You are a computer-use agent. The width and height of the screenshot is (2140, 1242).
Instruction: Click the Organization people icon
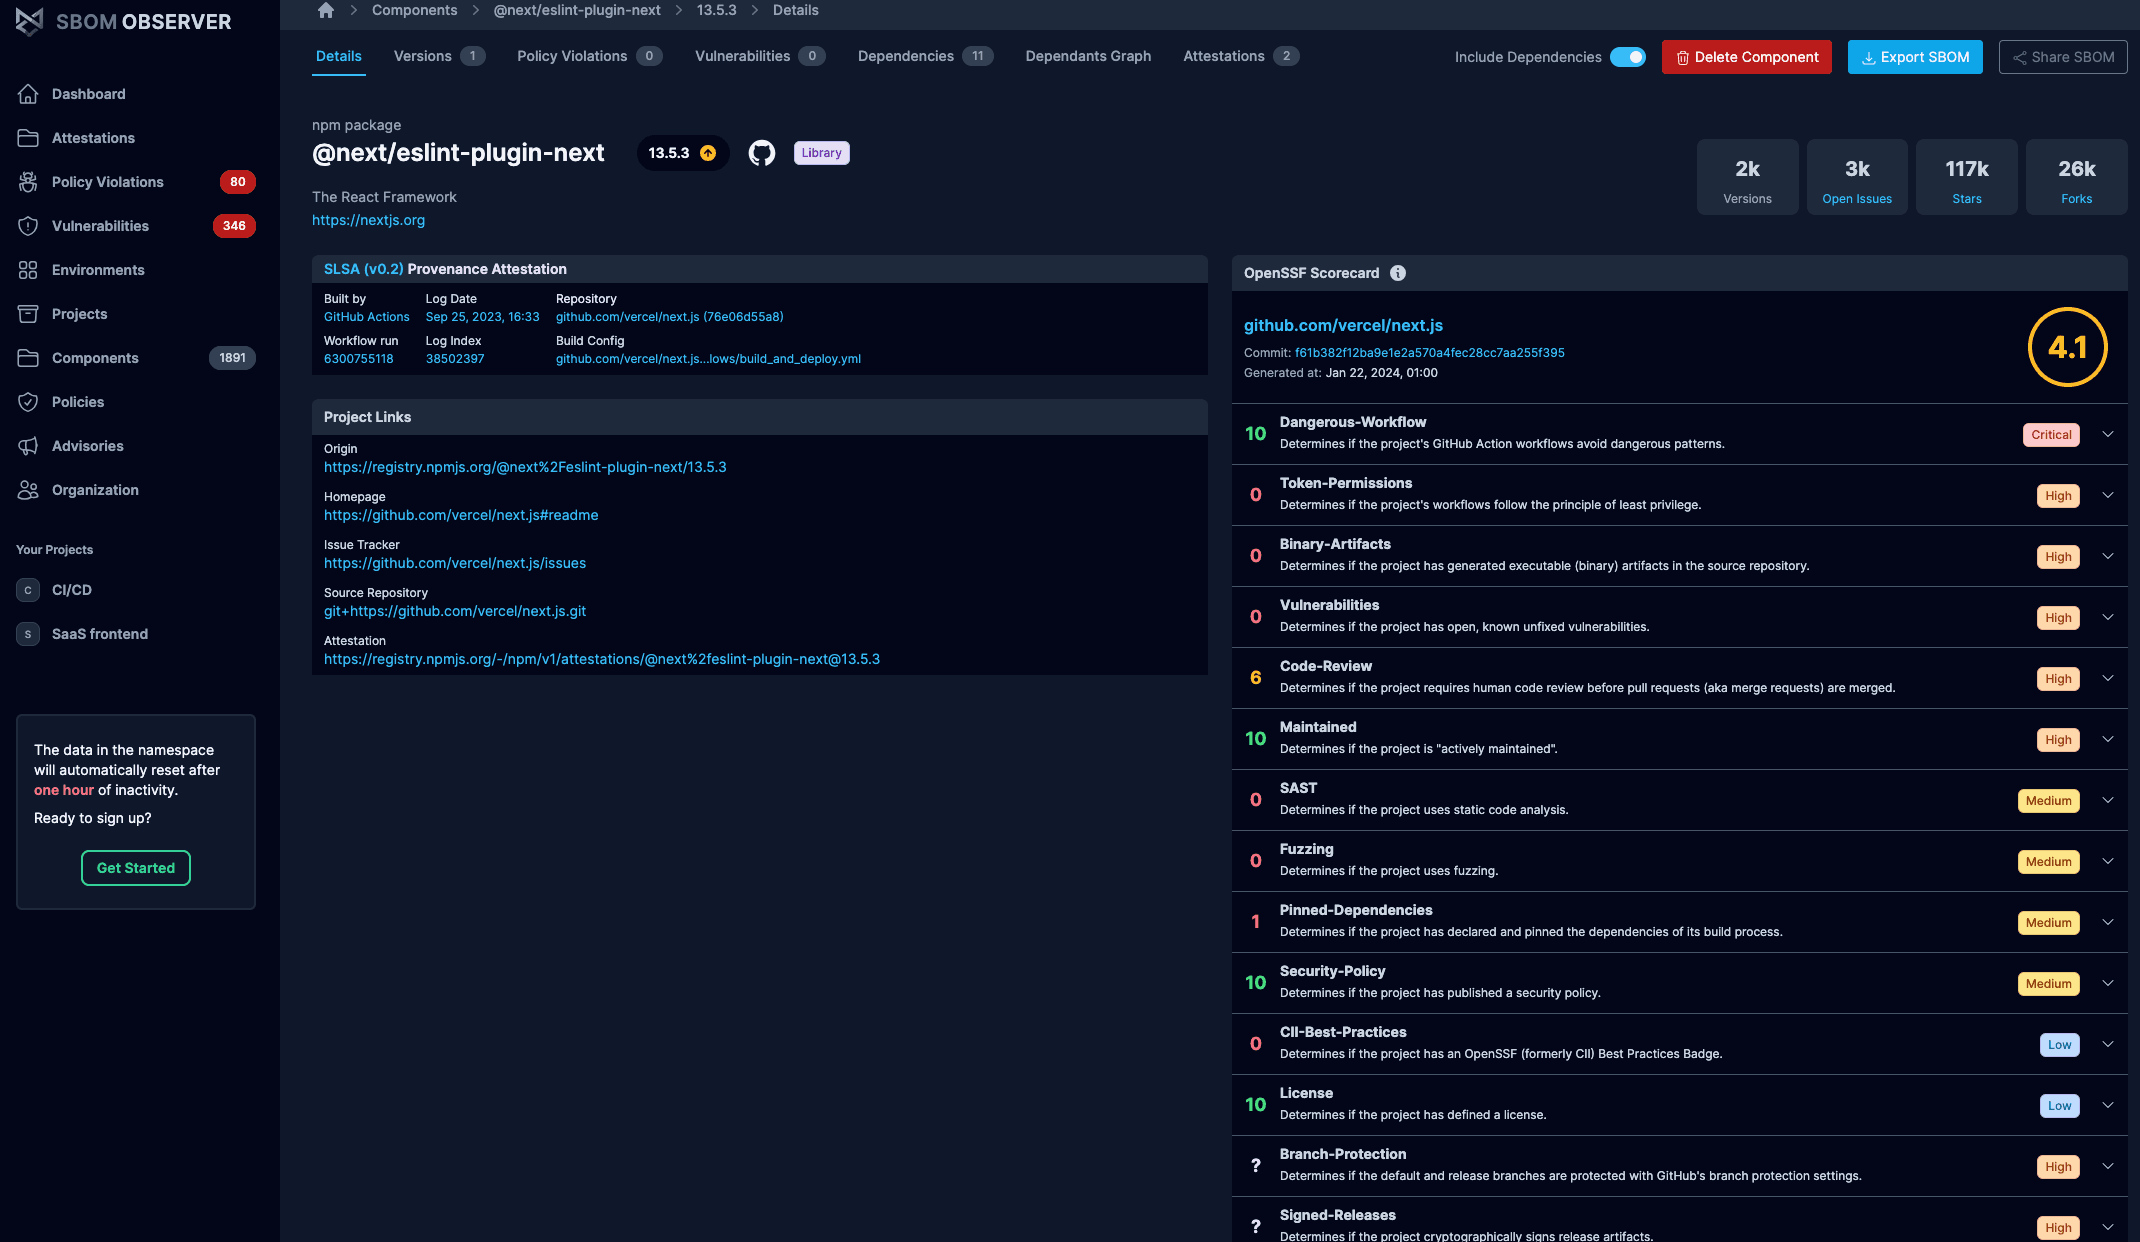pyautogui.click(x=28, y=490)
